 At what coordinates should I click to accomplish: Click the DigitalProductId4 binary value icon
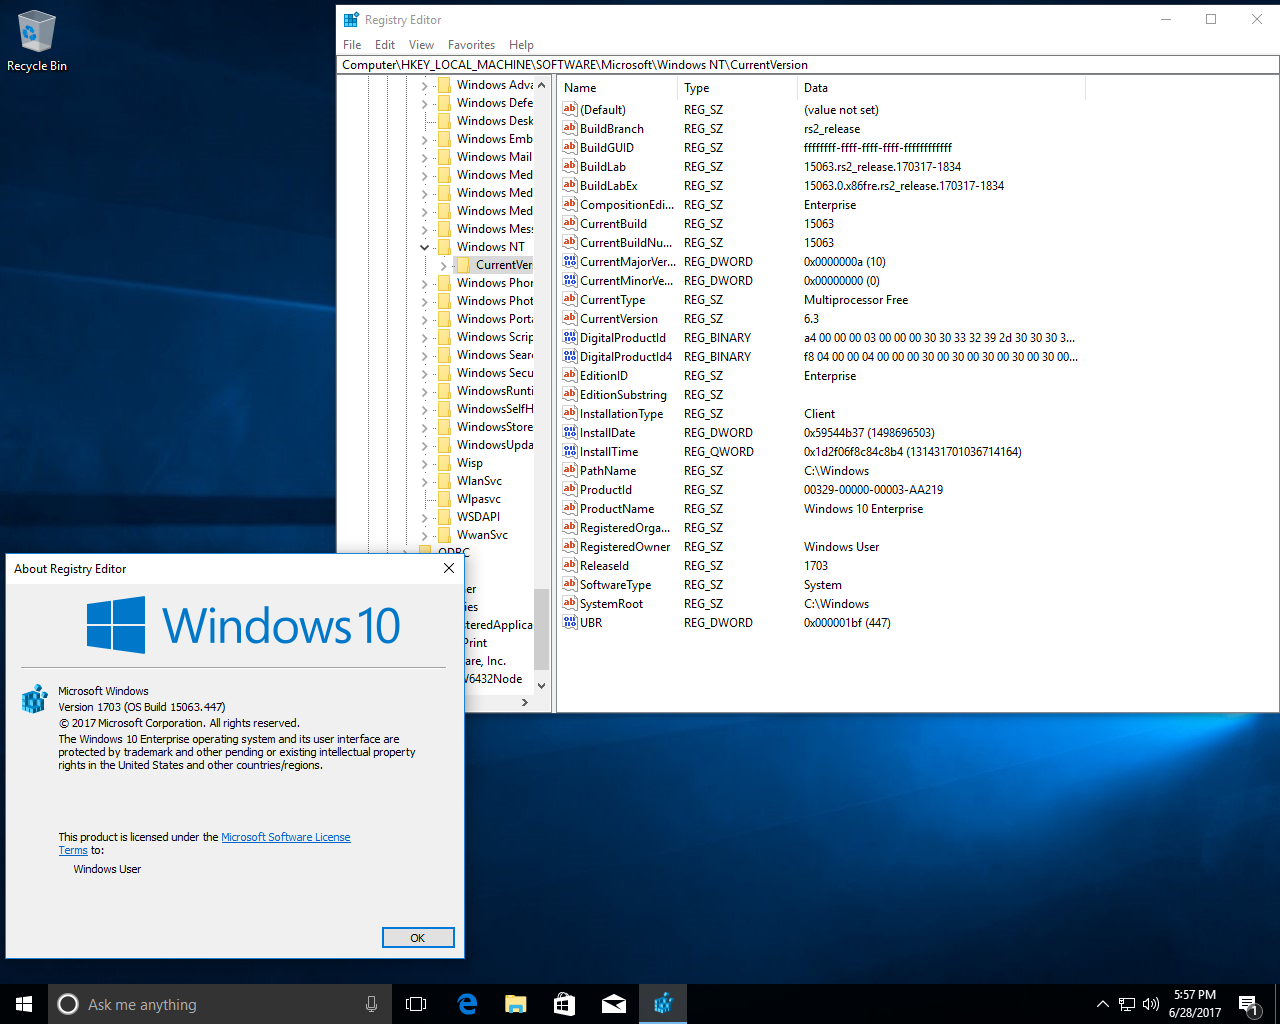pyautogui.click(x=570, y=356)
